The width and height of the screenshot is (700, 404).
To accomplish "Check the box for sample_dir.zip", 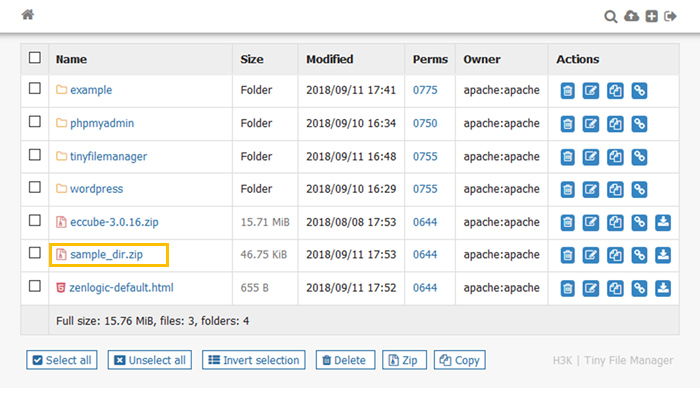I will point(35,254).
